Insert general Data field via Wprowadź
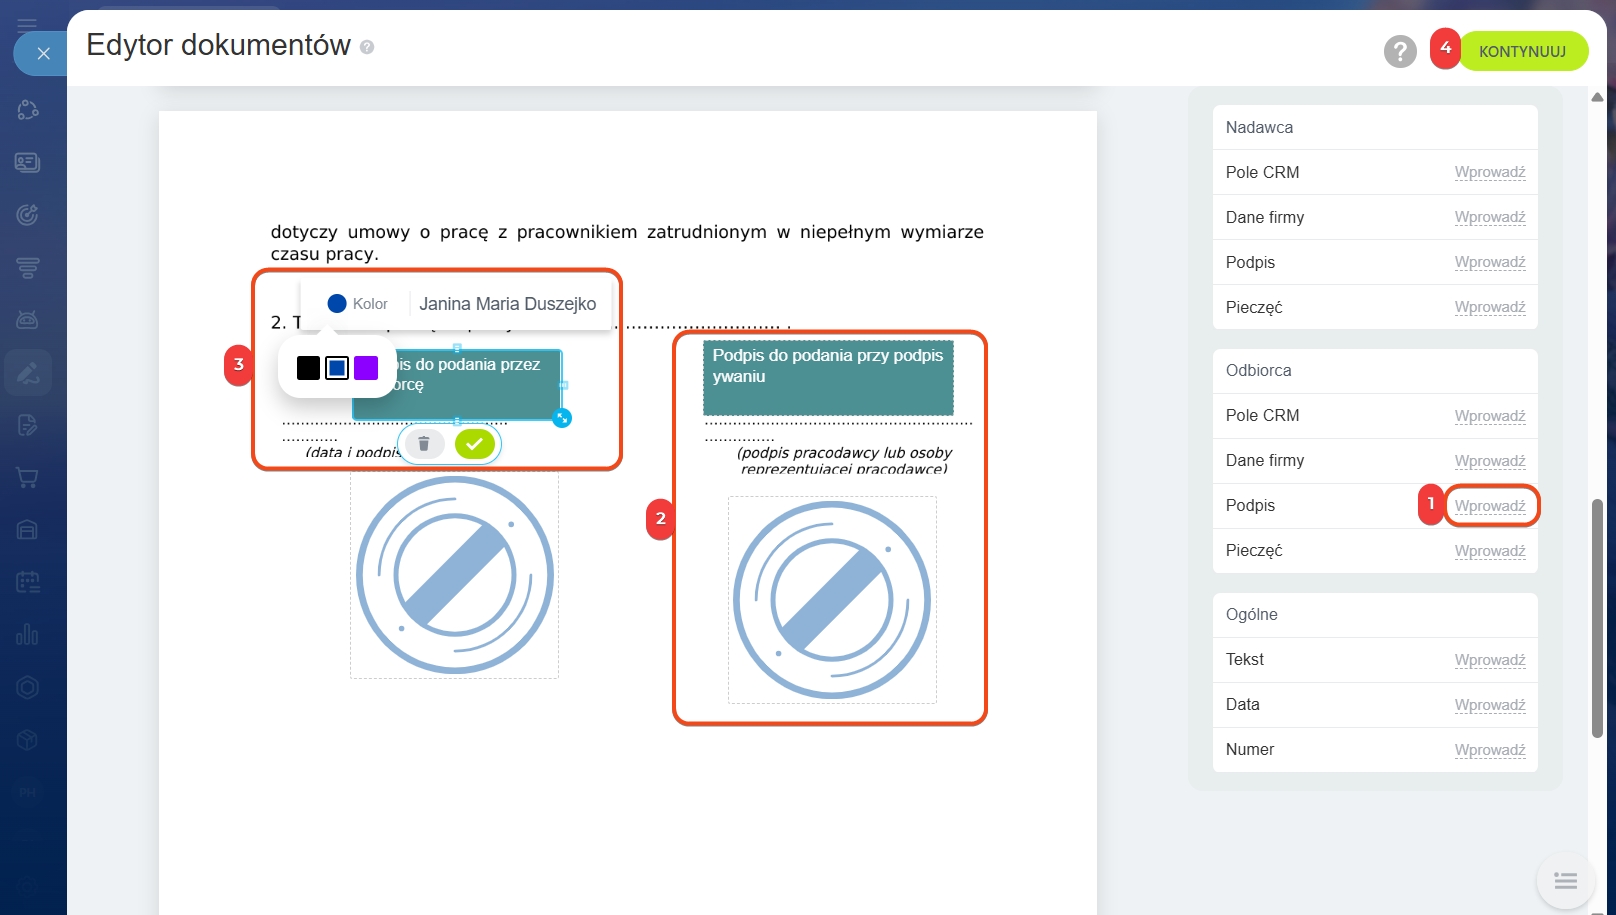 click(x=1489, y=705)
